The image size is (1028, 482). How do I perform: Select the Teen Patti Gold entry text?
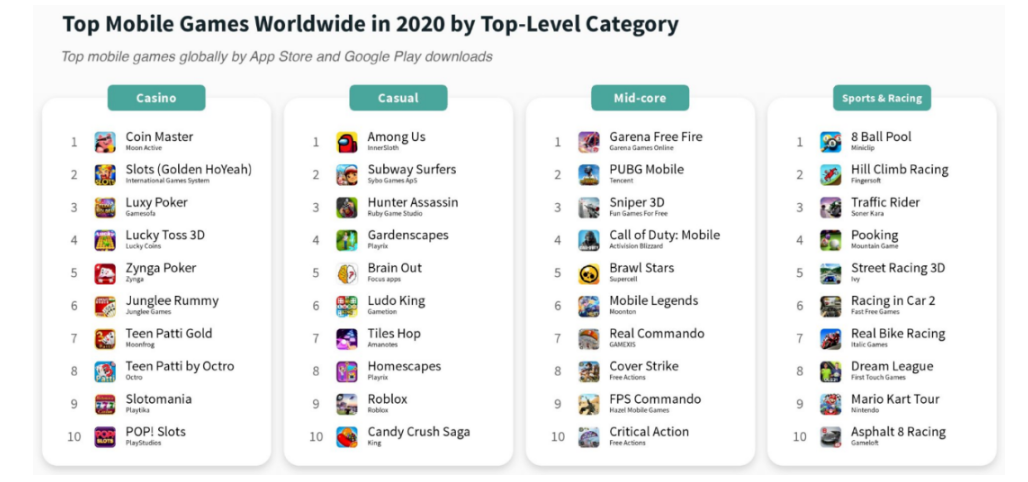pyautogui.click(x=169, y=333)
